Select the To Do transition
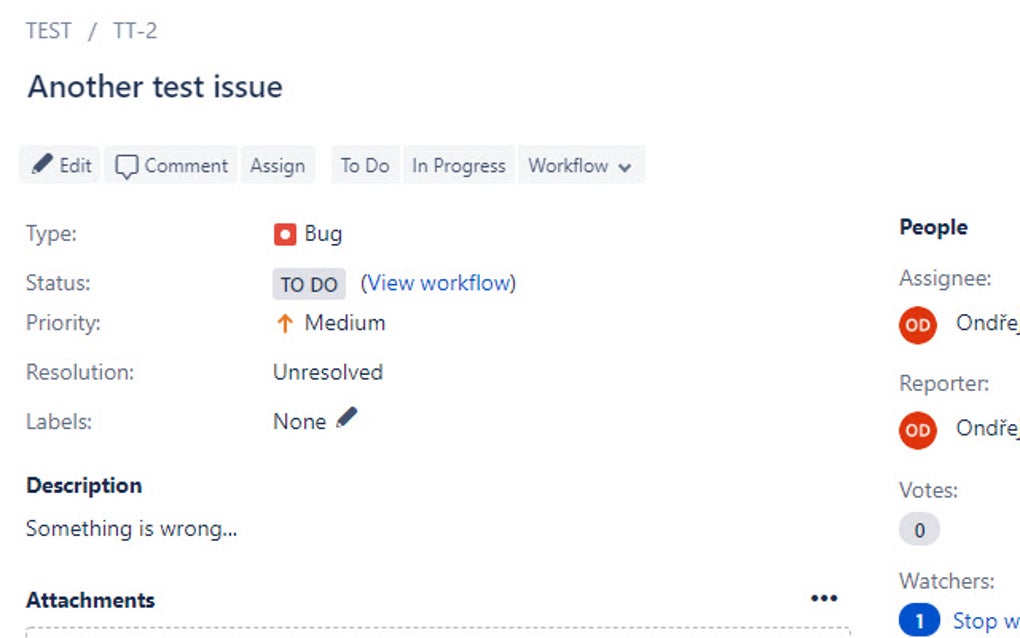This screenshot has width=1020, height=638. [364, 165]
